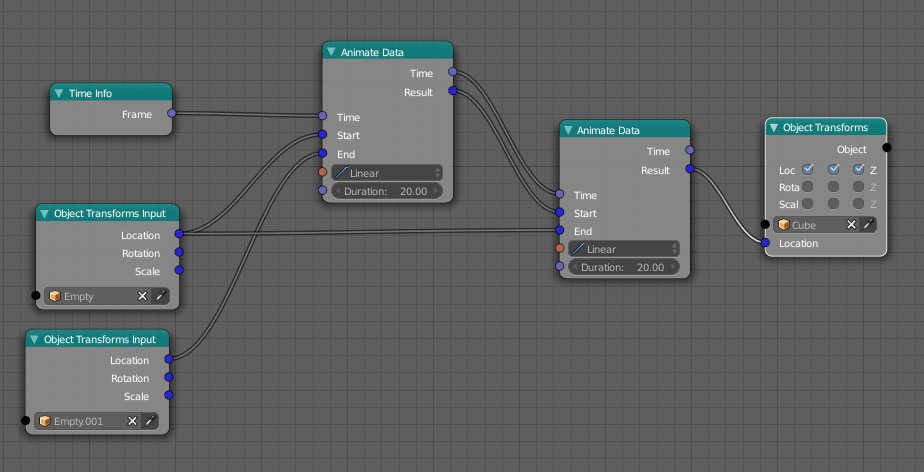This screenshot has width=924, height=472.
Task: Open Linear interpolation dropdown in second Animate Data
Action: (623, 249)
